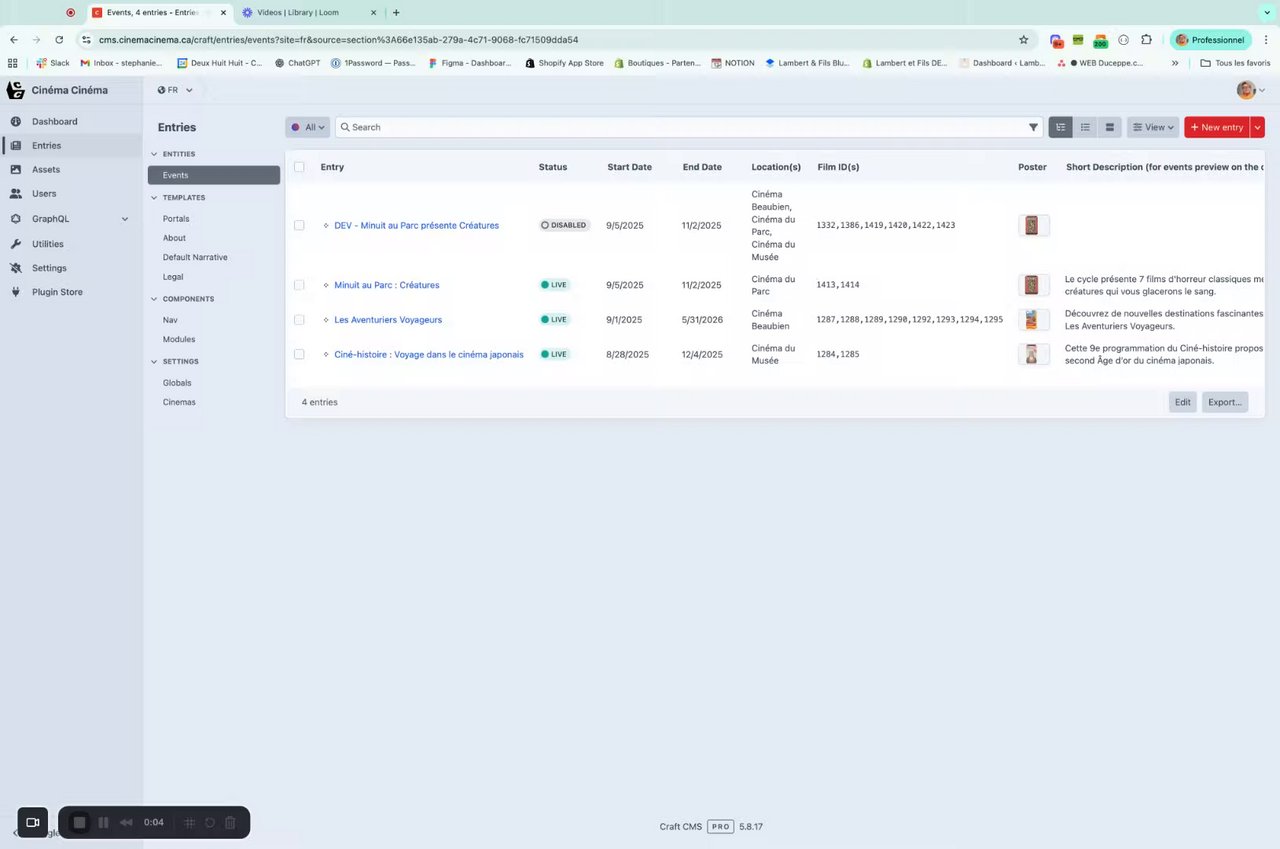Viewport: 1280px width, 849px height.
Task: Open the user account menu
Action: click(x=1251, y=90)
